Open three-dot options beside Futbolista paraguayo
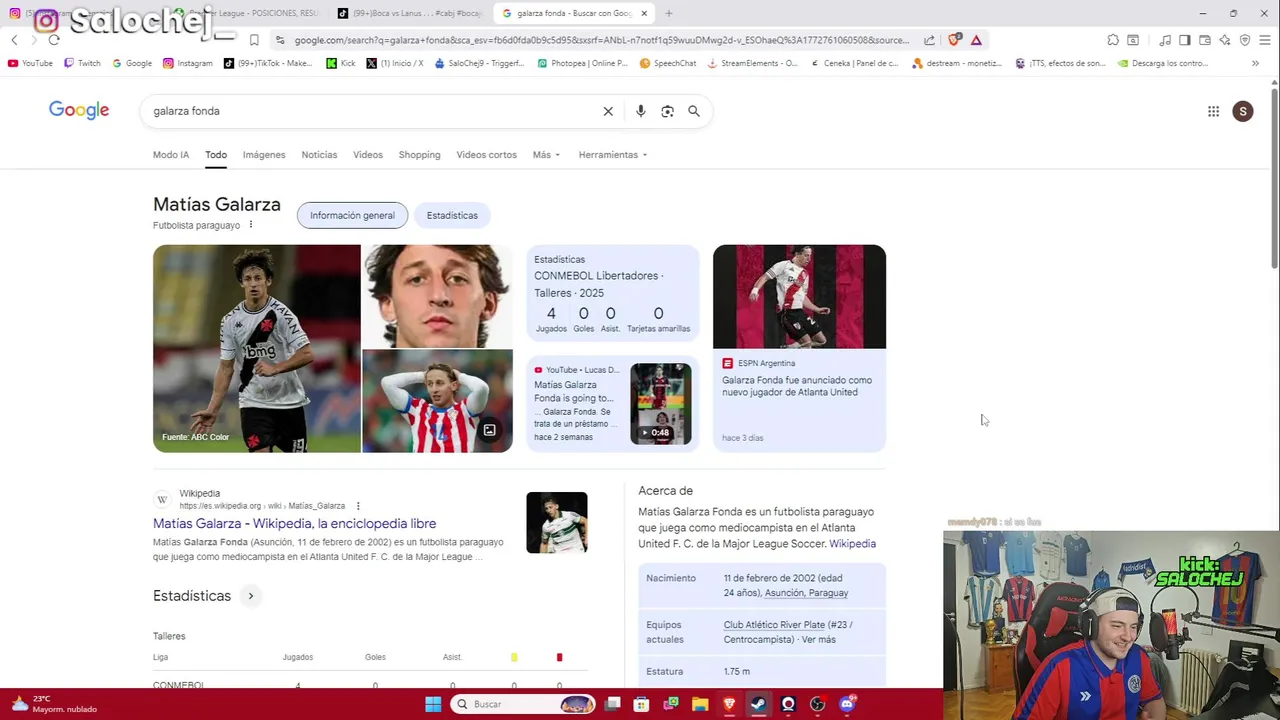The width and height of the screenshot is (1280, 720). click(251, 225)
